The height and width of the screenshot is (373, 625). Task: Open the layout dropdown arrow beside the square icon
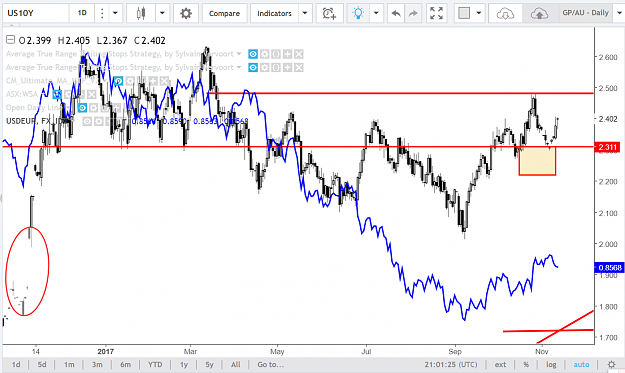point(479,14)
